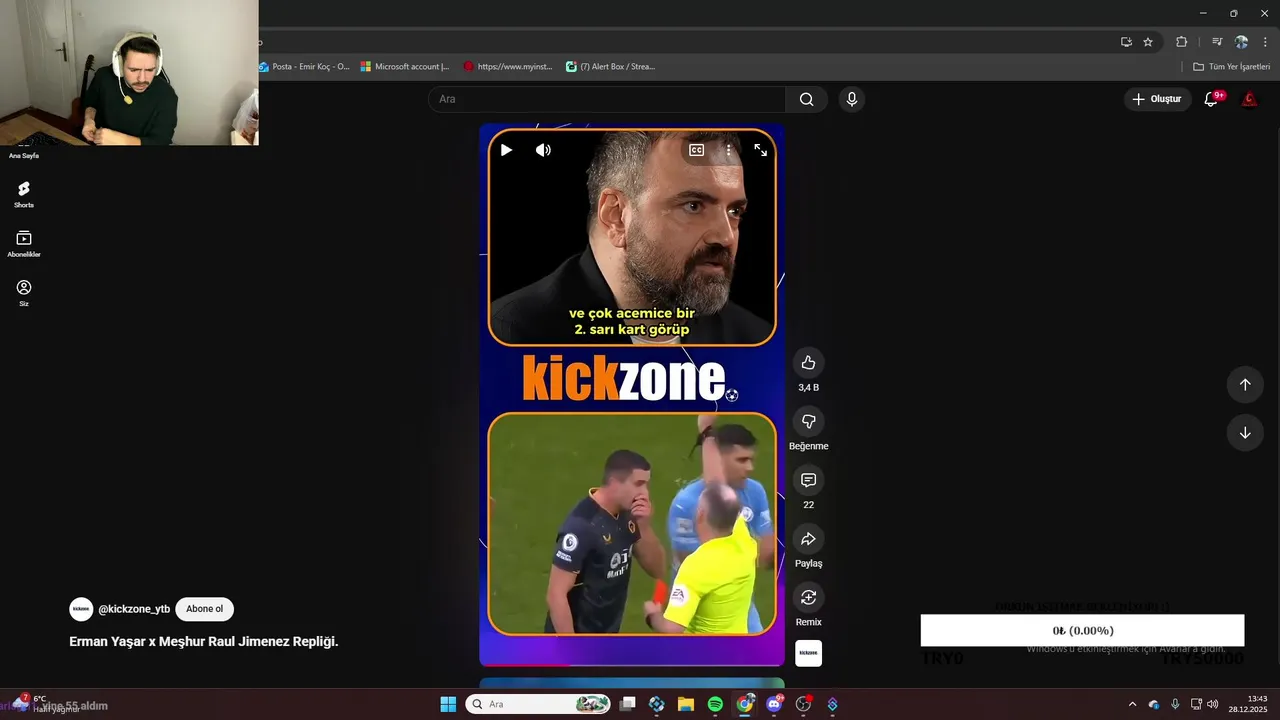Bookmark this page with the star
Screen dimensions: 1280x720
[x=1148, y=42]
